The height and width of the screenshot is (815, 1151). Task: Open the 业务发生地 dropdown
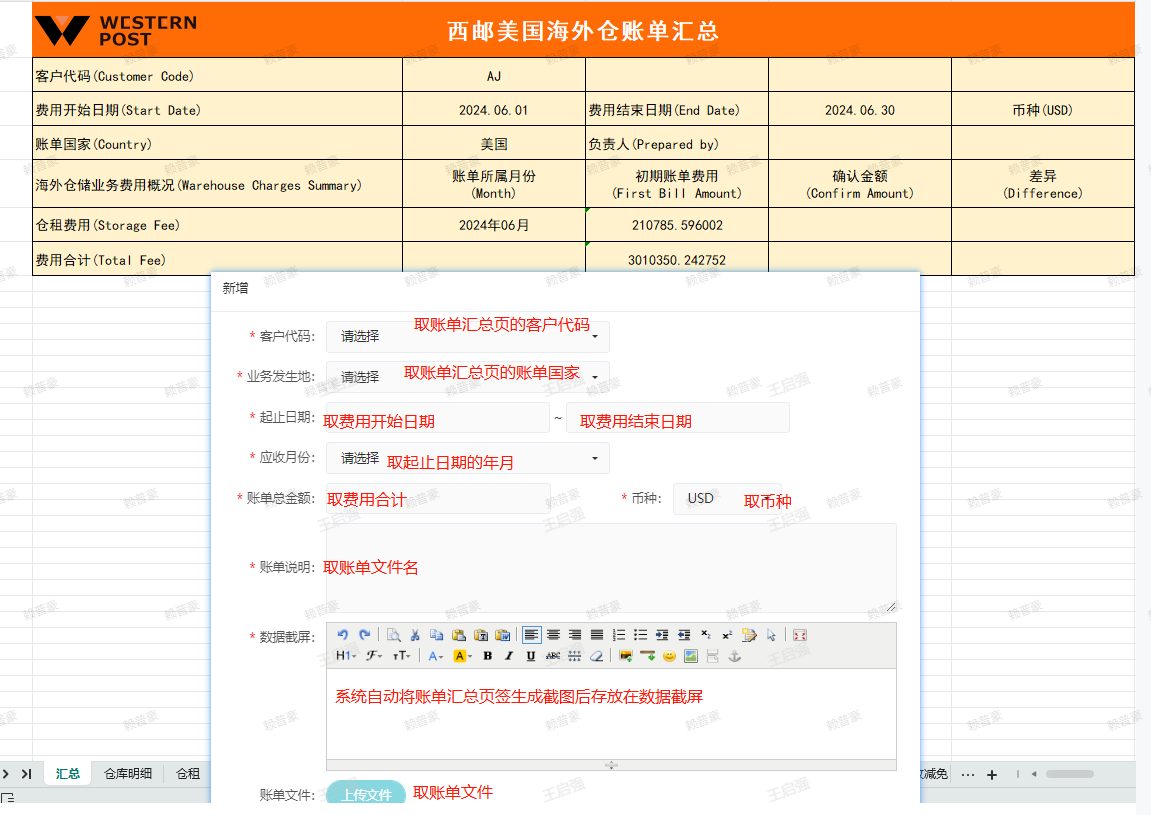[x=468, y=377]
